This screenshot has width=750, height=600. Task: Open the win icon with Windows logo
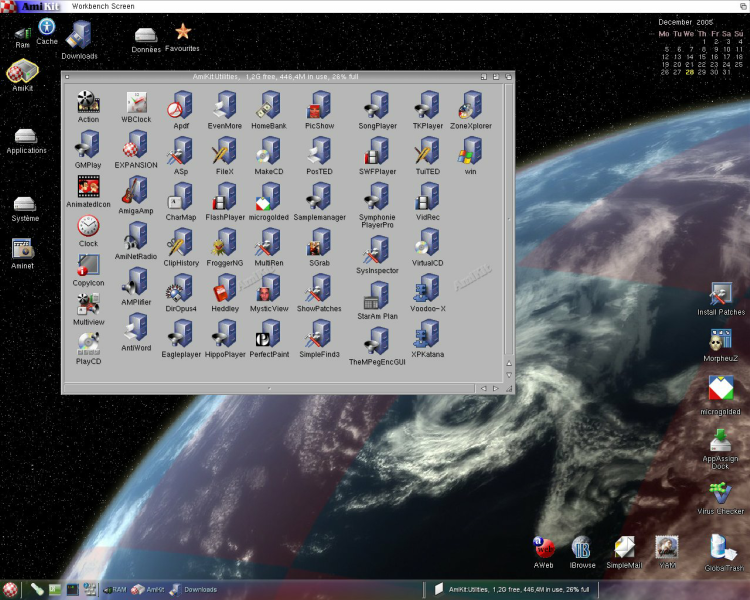click(x=471, y=150)
